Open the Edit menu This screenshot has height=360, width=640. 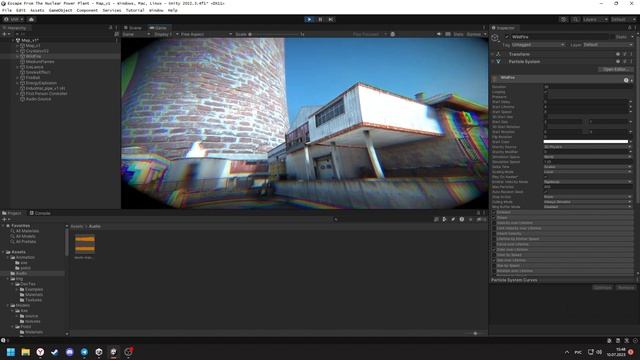point(20,10)
